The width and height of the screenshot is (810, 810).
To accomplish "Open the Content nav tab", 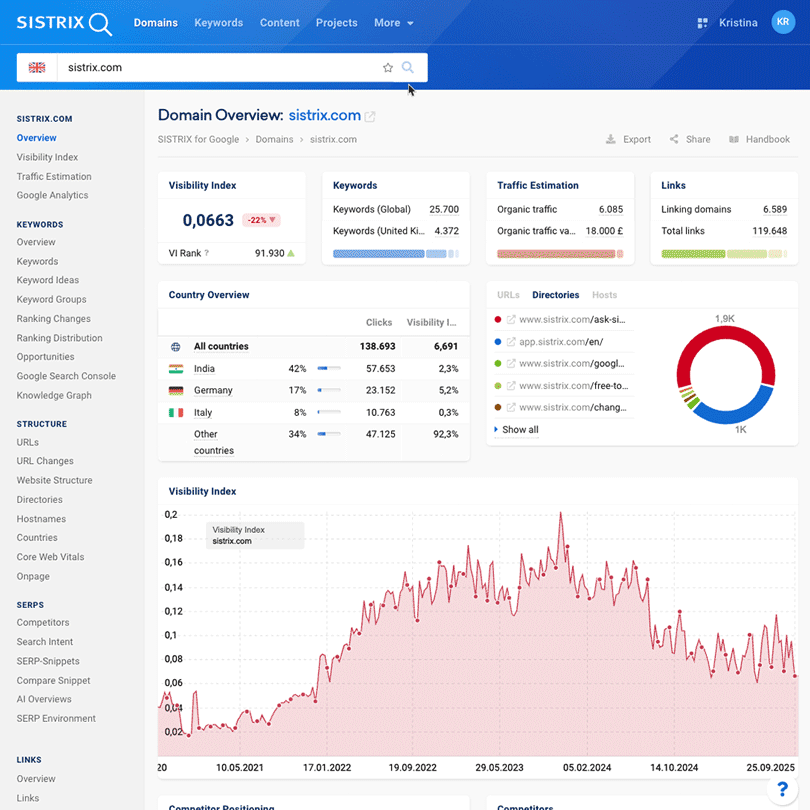I will pyautogui.click(x=279, y=23).
